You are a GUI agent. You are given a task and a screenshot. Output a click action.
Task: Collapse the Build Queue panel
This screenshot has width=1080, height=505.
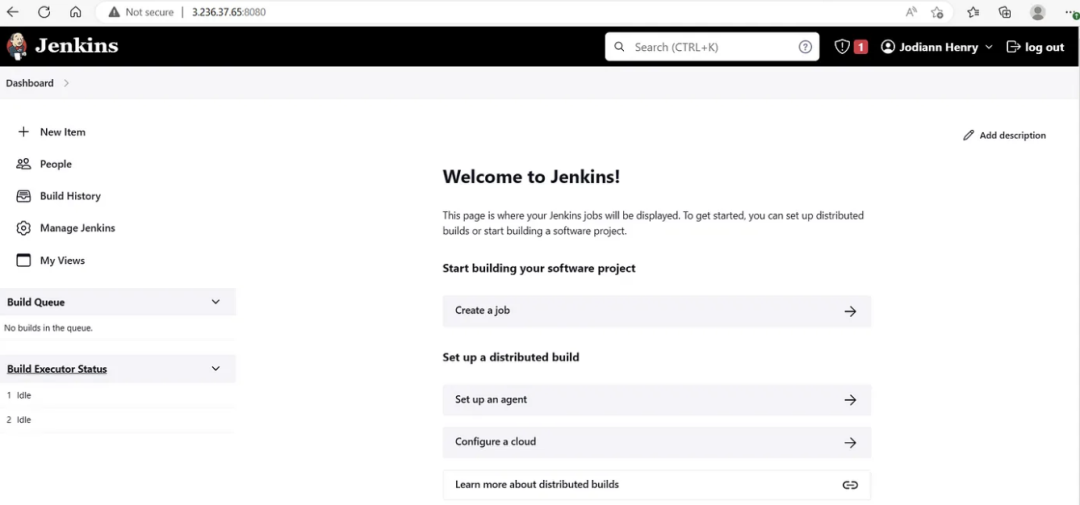(215, 302)
